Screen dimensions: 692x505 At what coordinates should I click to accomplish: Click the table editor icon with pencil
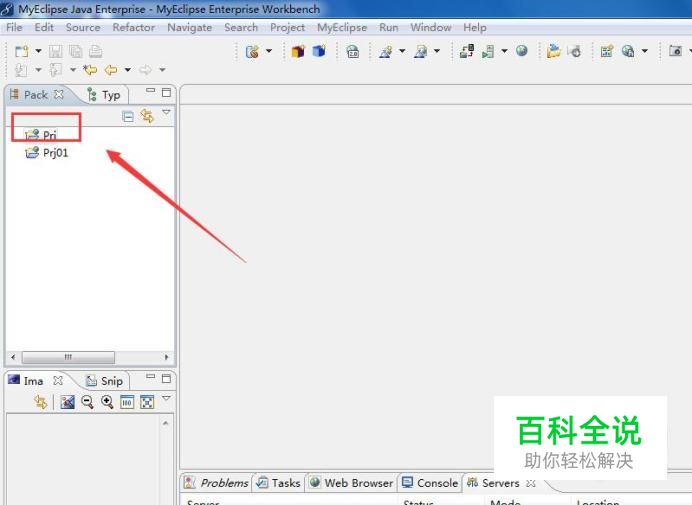[607, 51]
